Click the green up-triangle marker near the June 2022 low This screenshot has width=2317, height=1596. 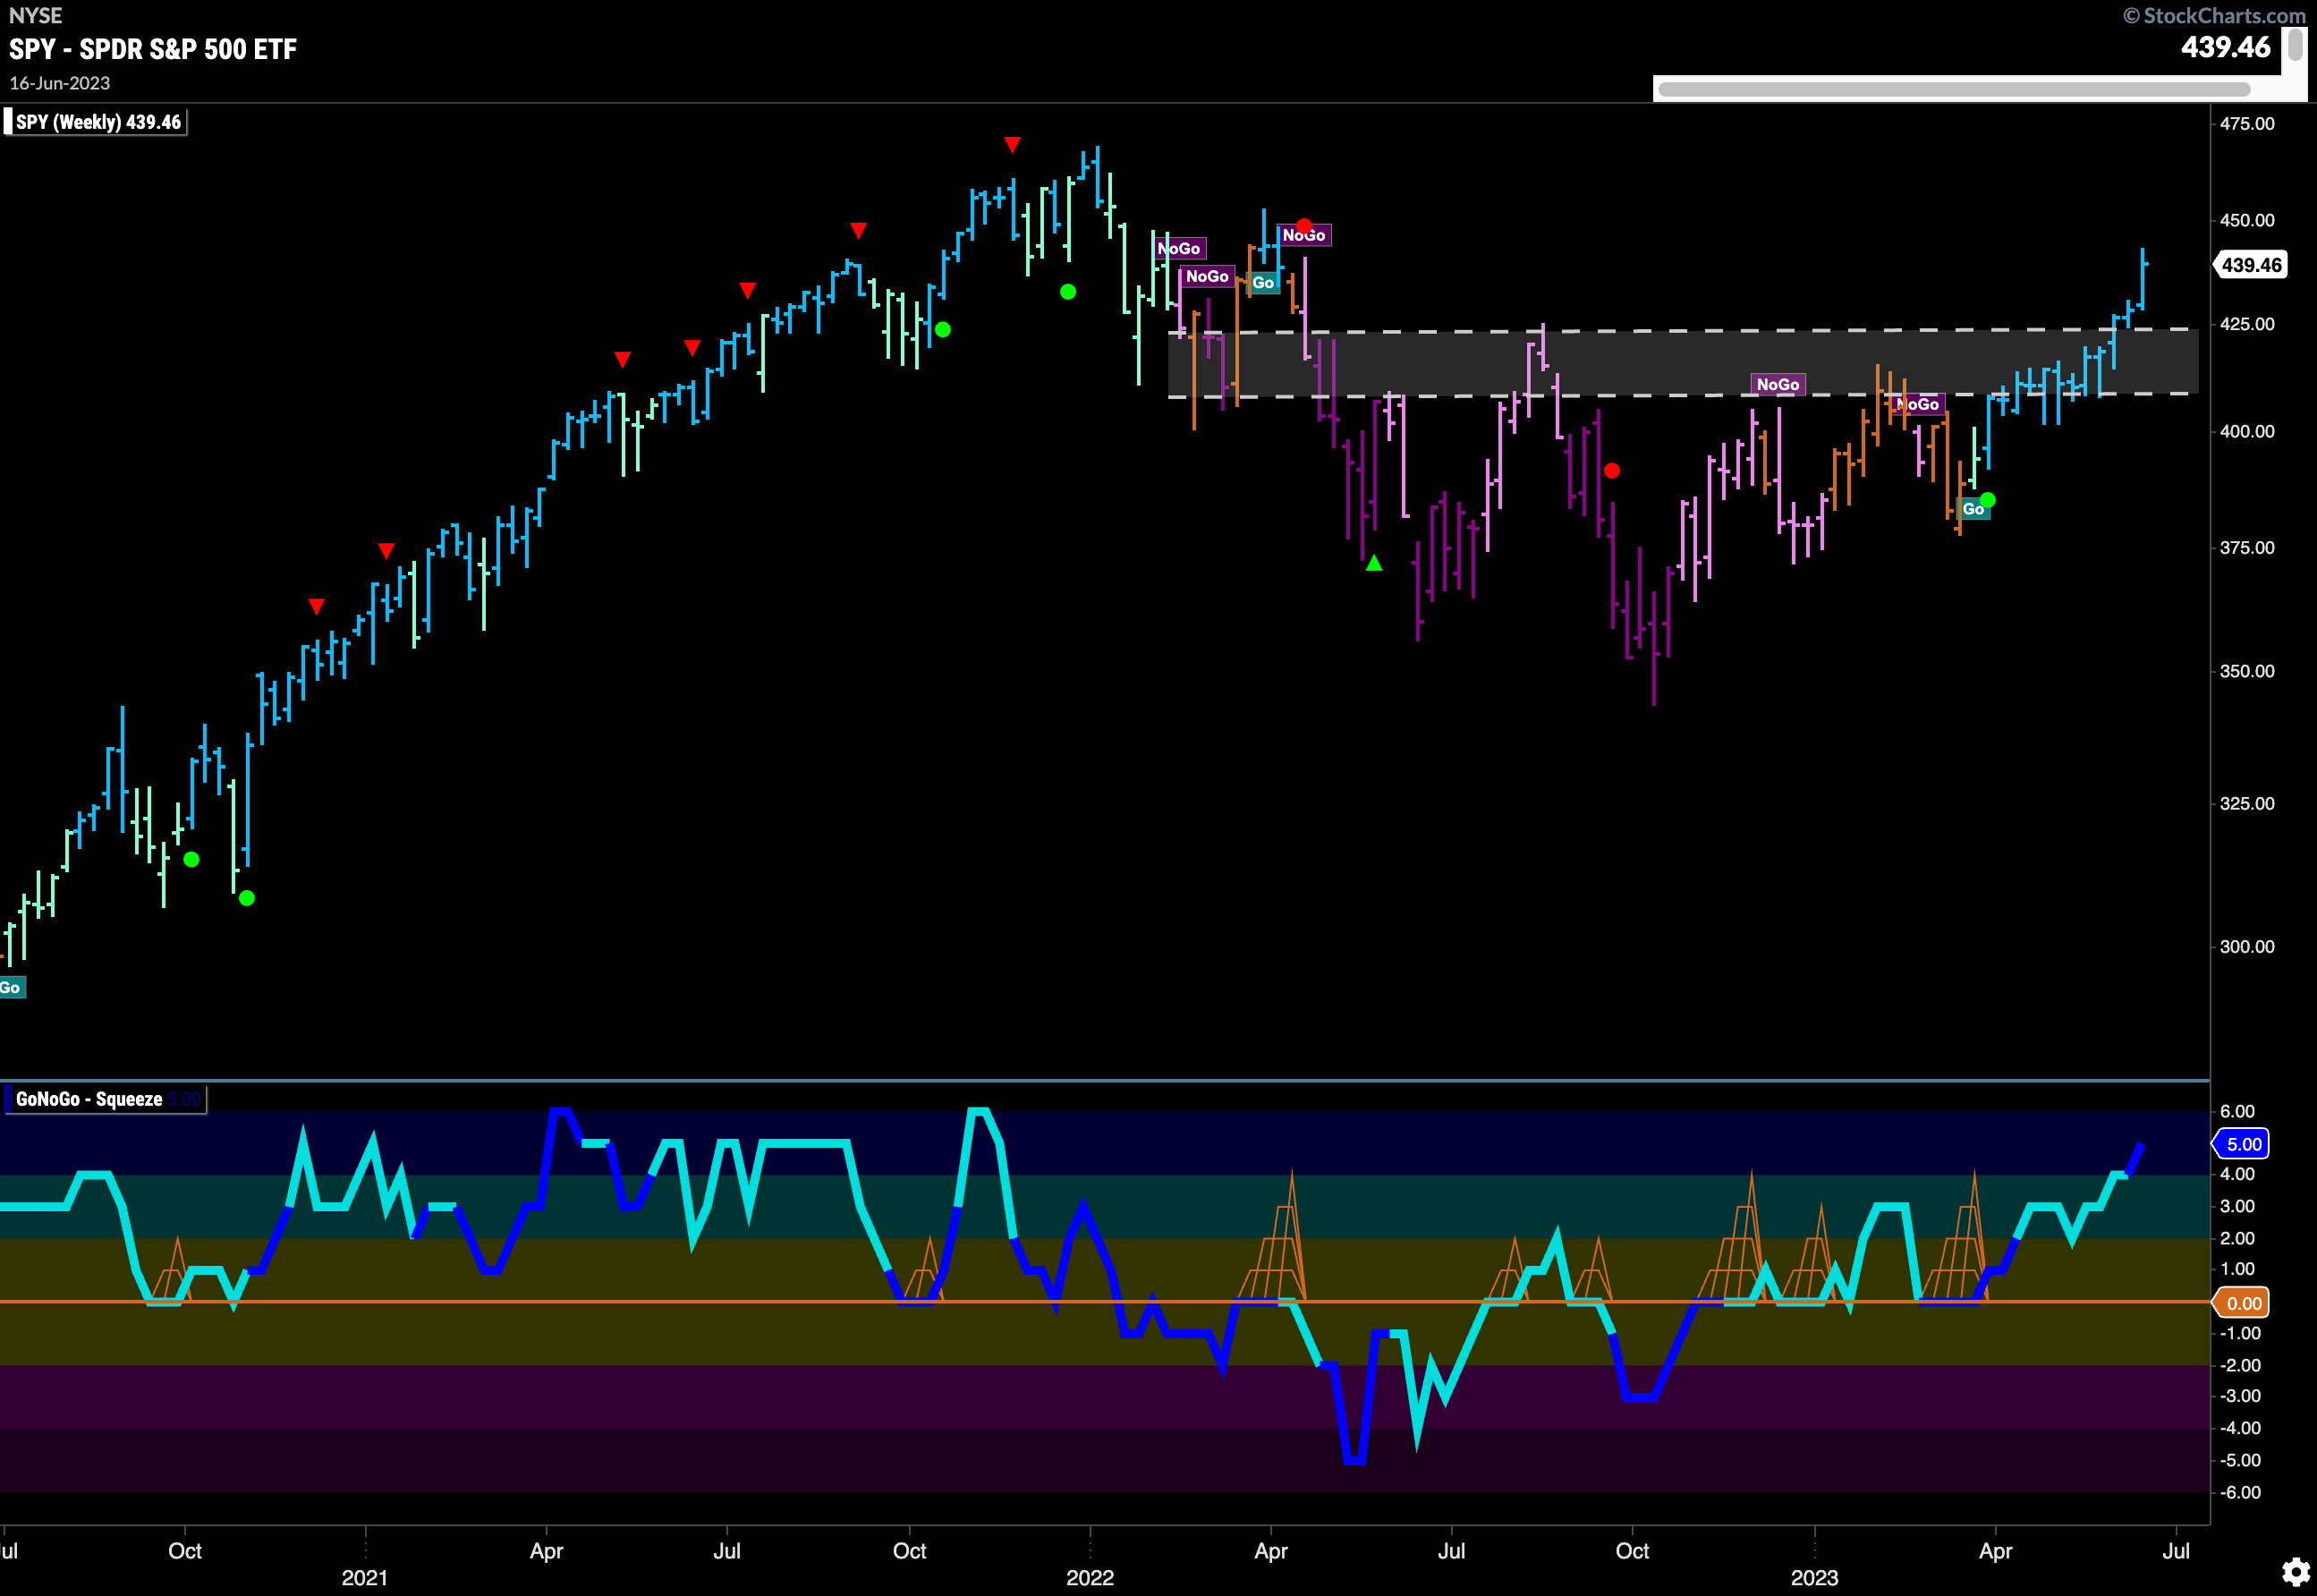[1374, 563]
